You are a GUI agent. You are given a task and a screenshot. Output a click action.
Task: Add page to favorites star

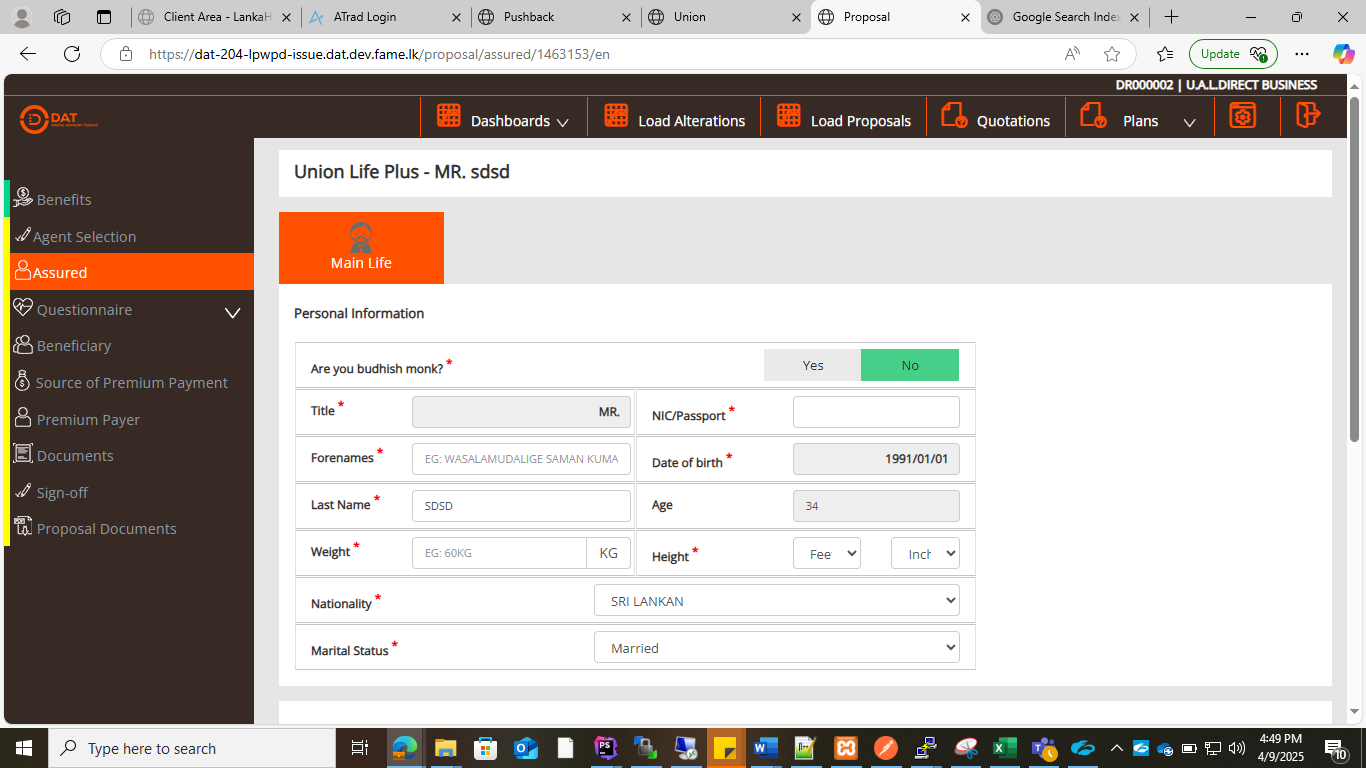(x=1112, y=54)
